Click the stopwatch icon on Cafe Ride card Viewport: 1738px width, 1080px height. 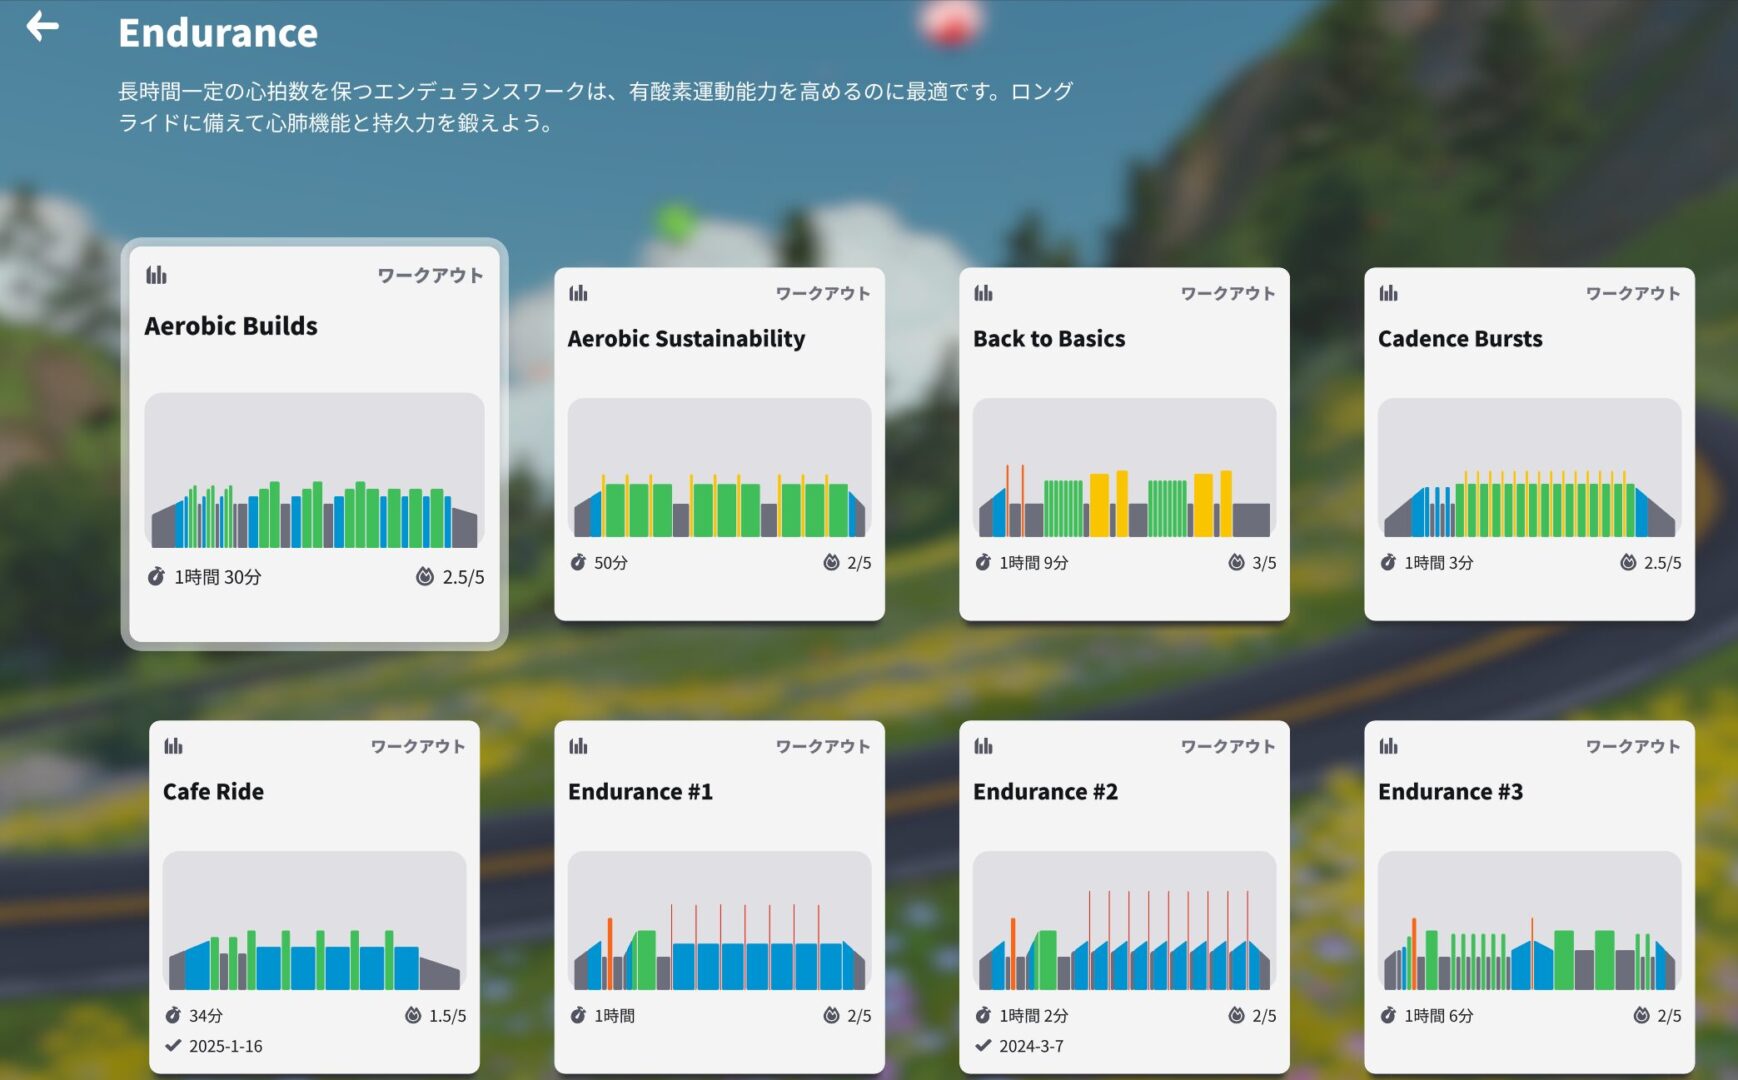pos(176,1014)
